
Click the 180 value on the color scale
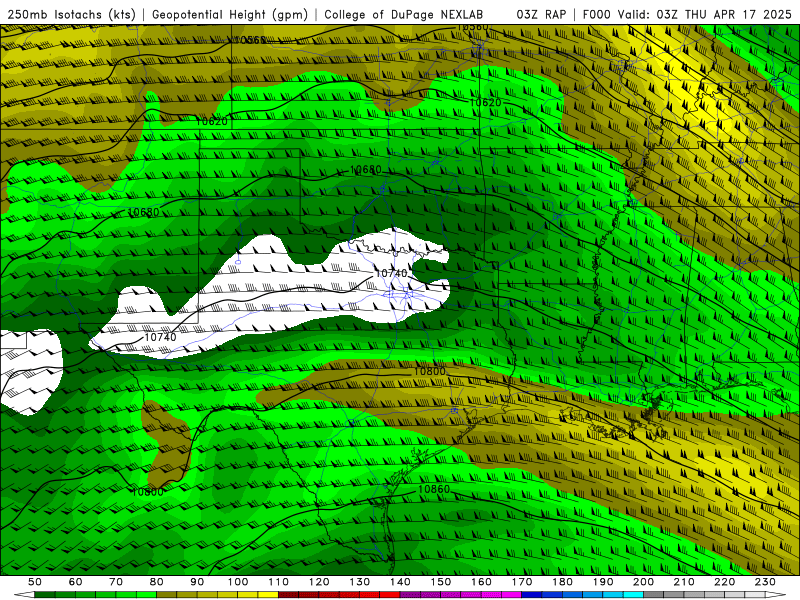(x=562, y=582)
